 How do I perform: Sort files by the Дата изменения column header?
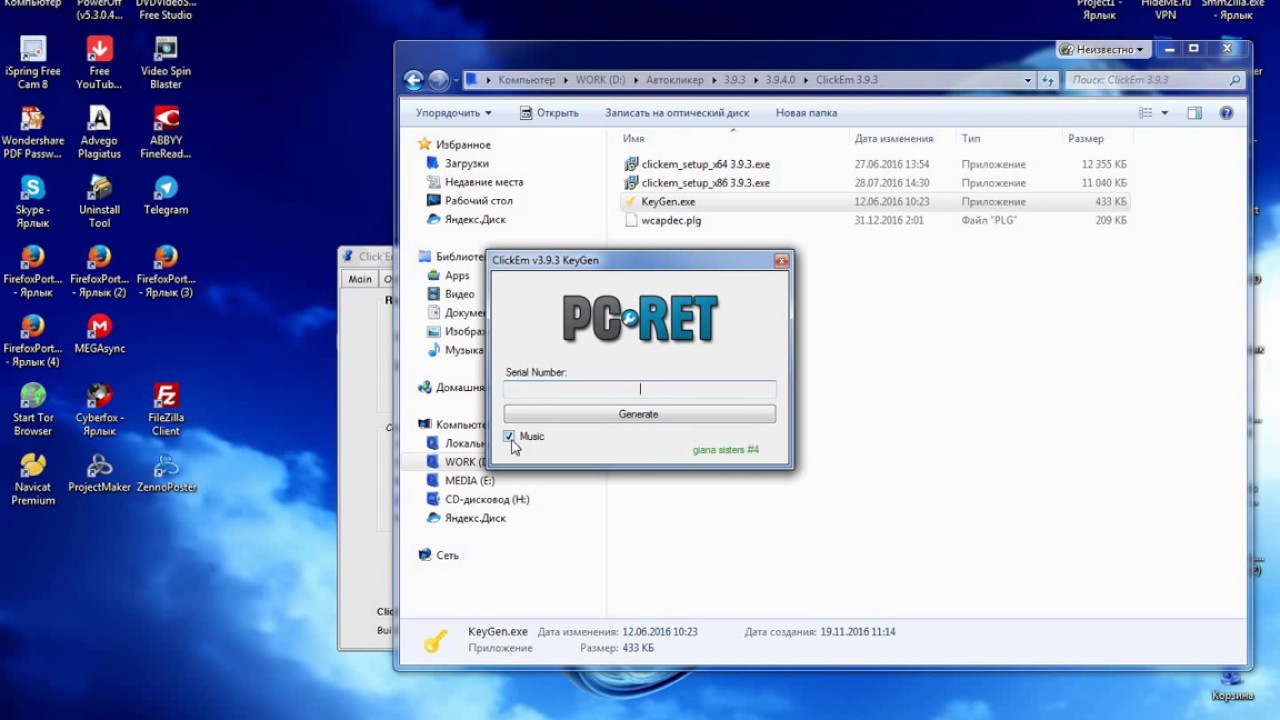tap(894, 139)
